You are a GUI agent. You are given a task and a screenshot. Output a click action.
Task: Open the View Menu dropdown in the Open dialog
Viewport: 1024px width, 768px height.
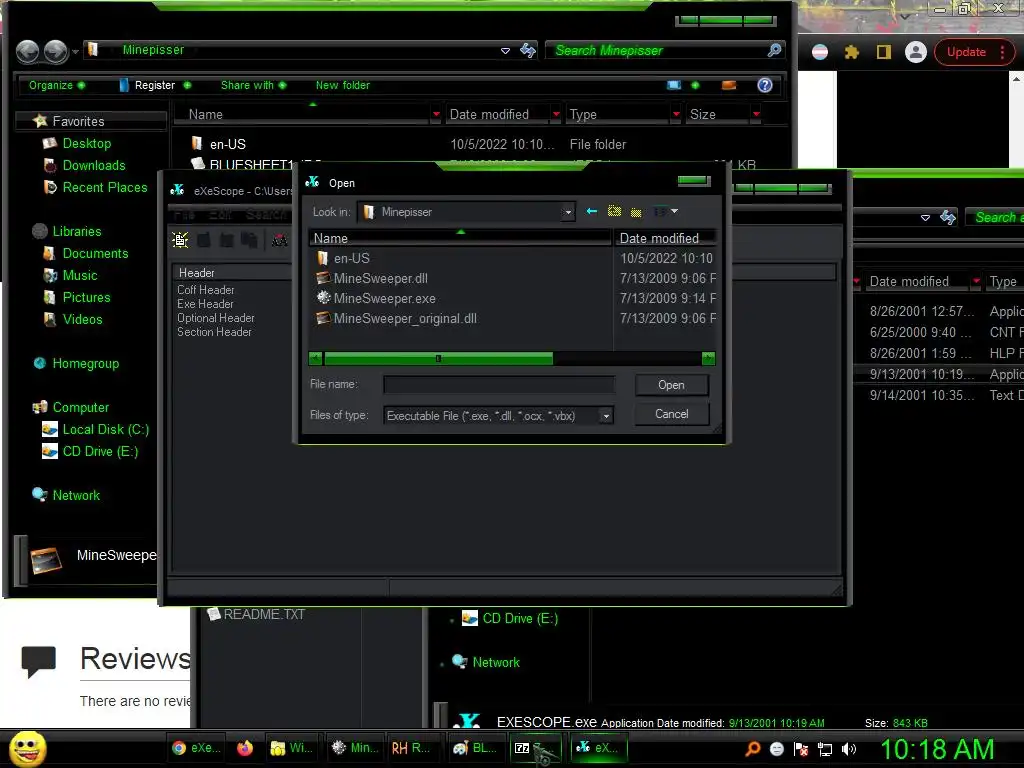[667, 212]
